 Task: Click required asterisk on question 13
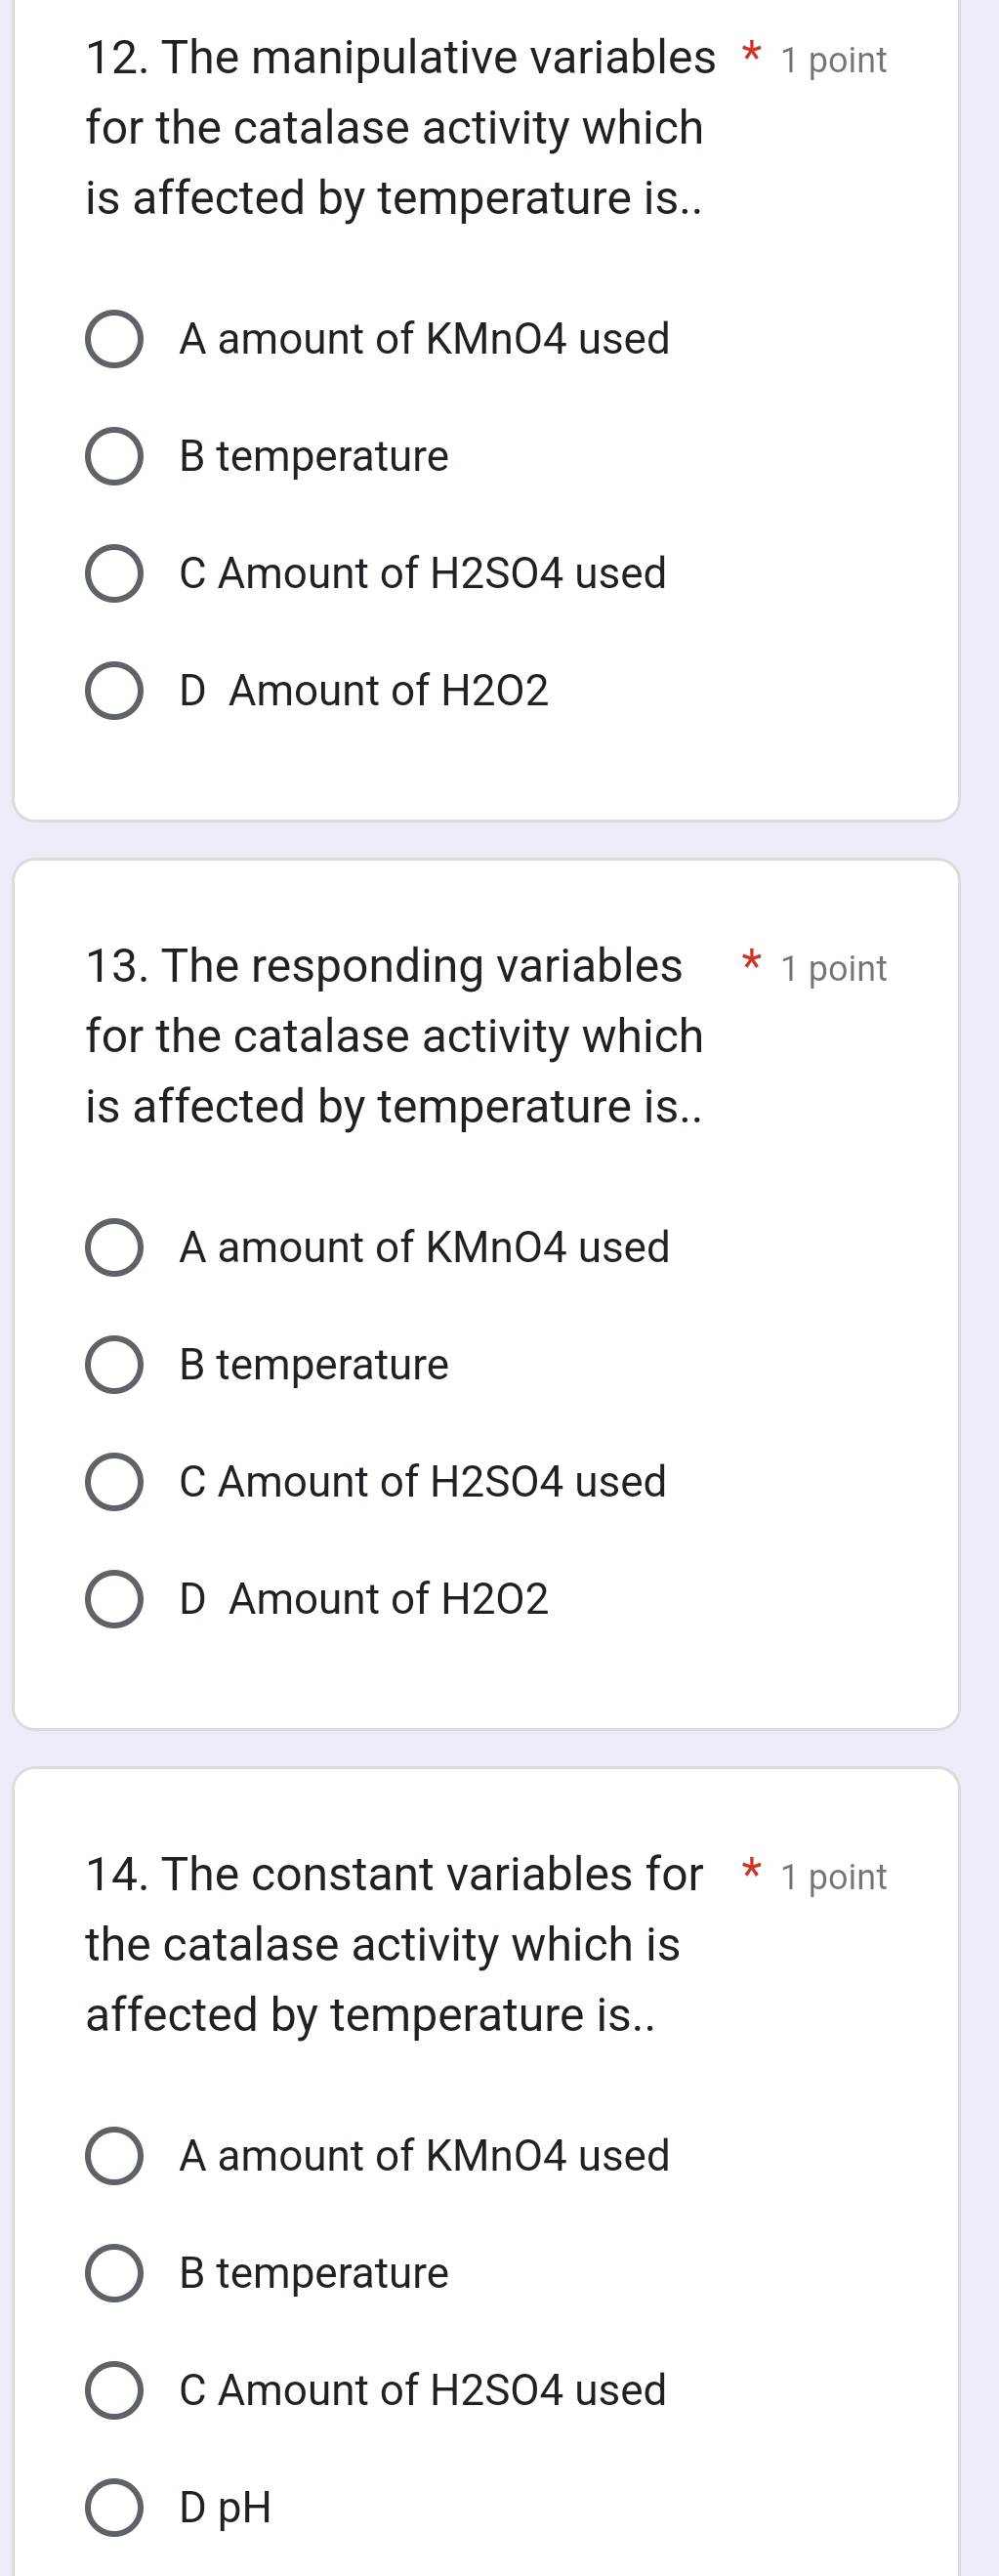[751, 963]
